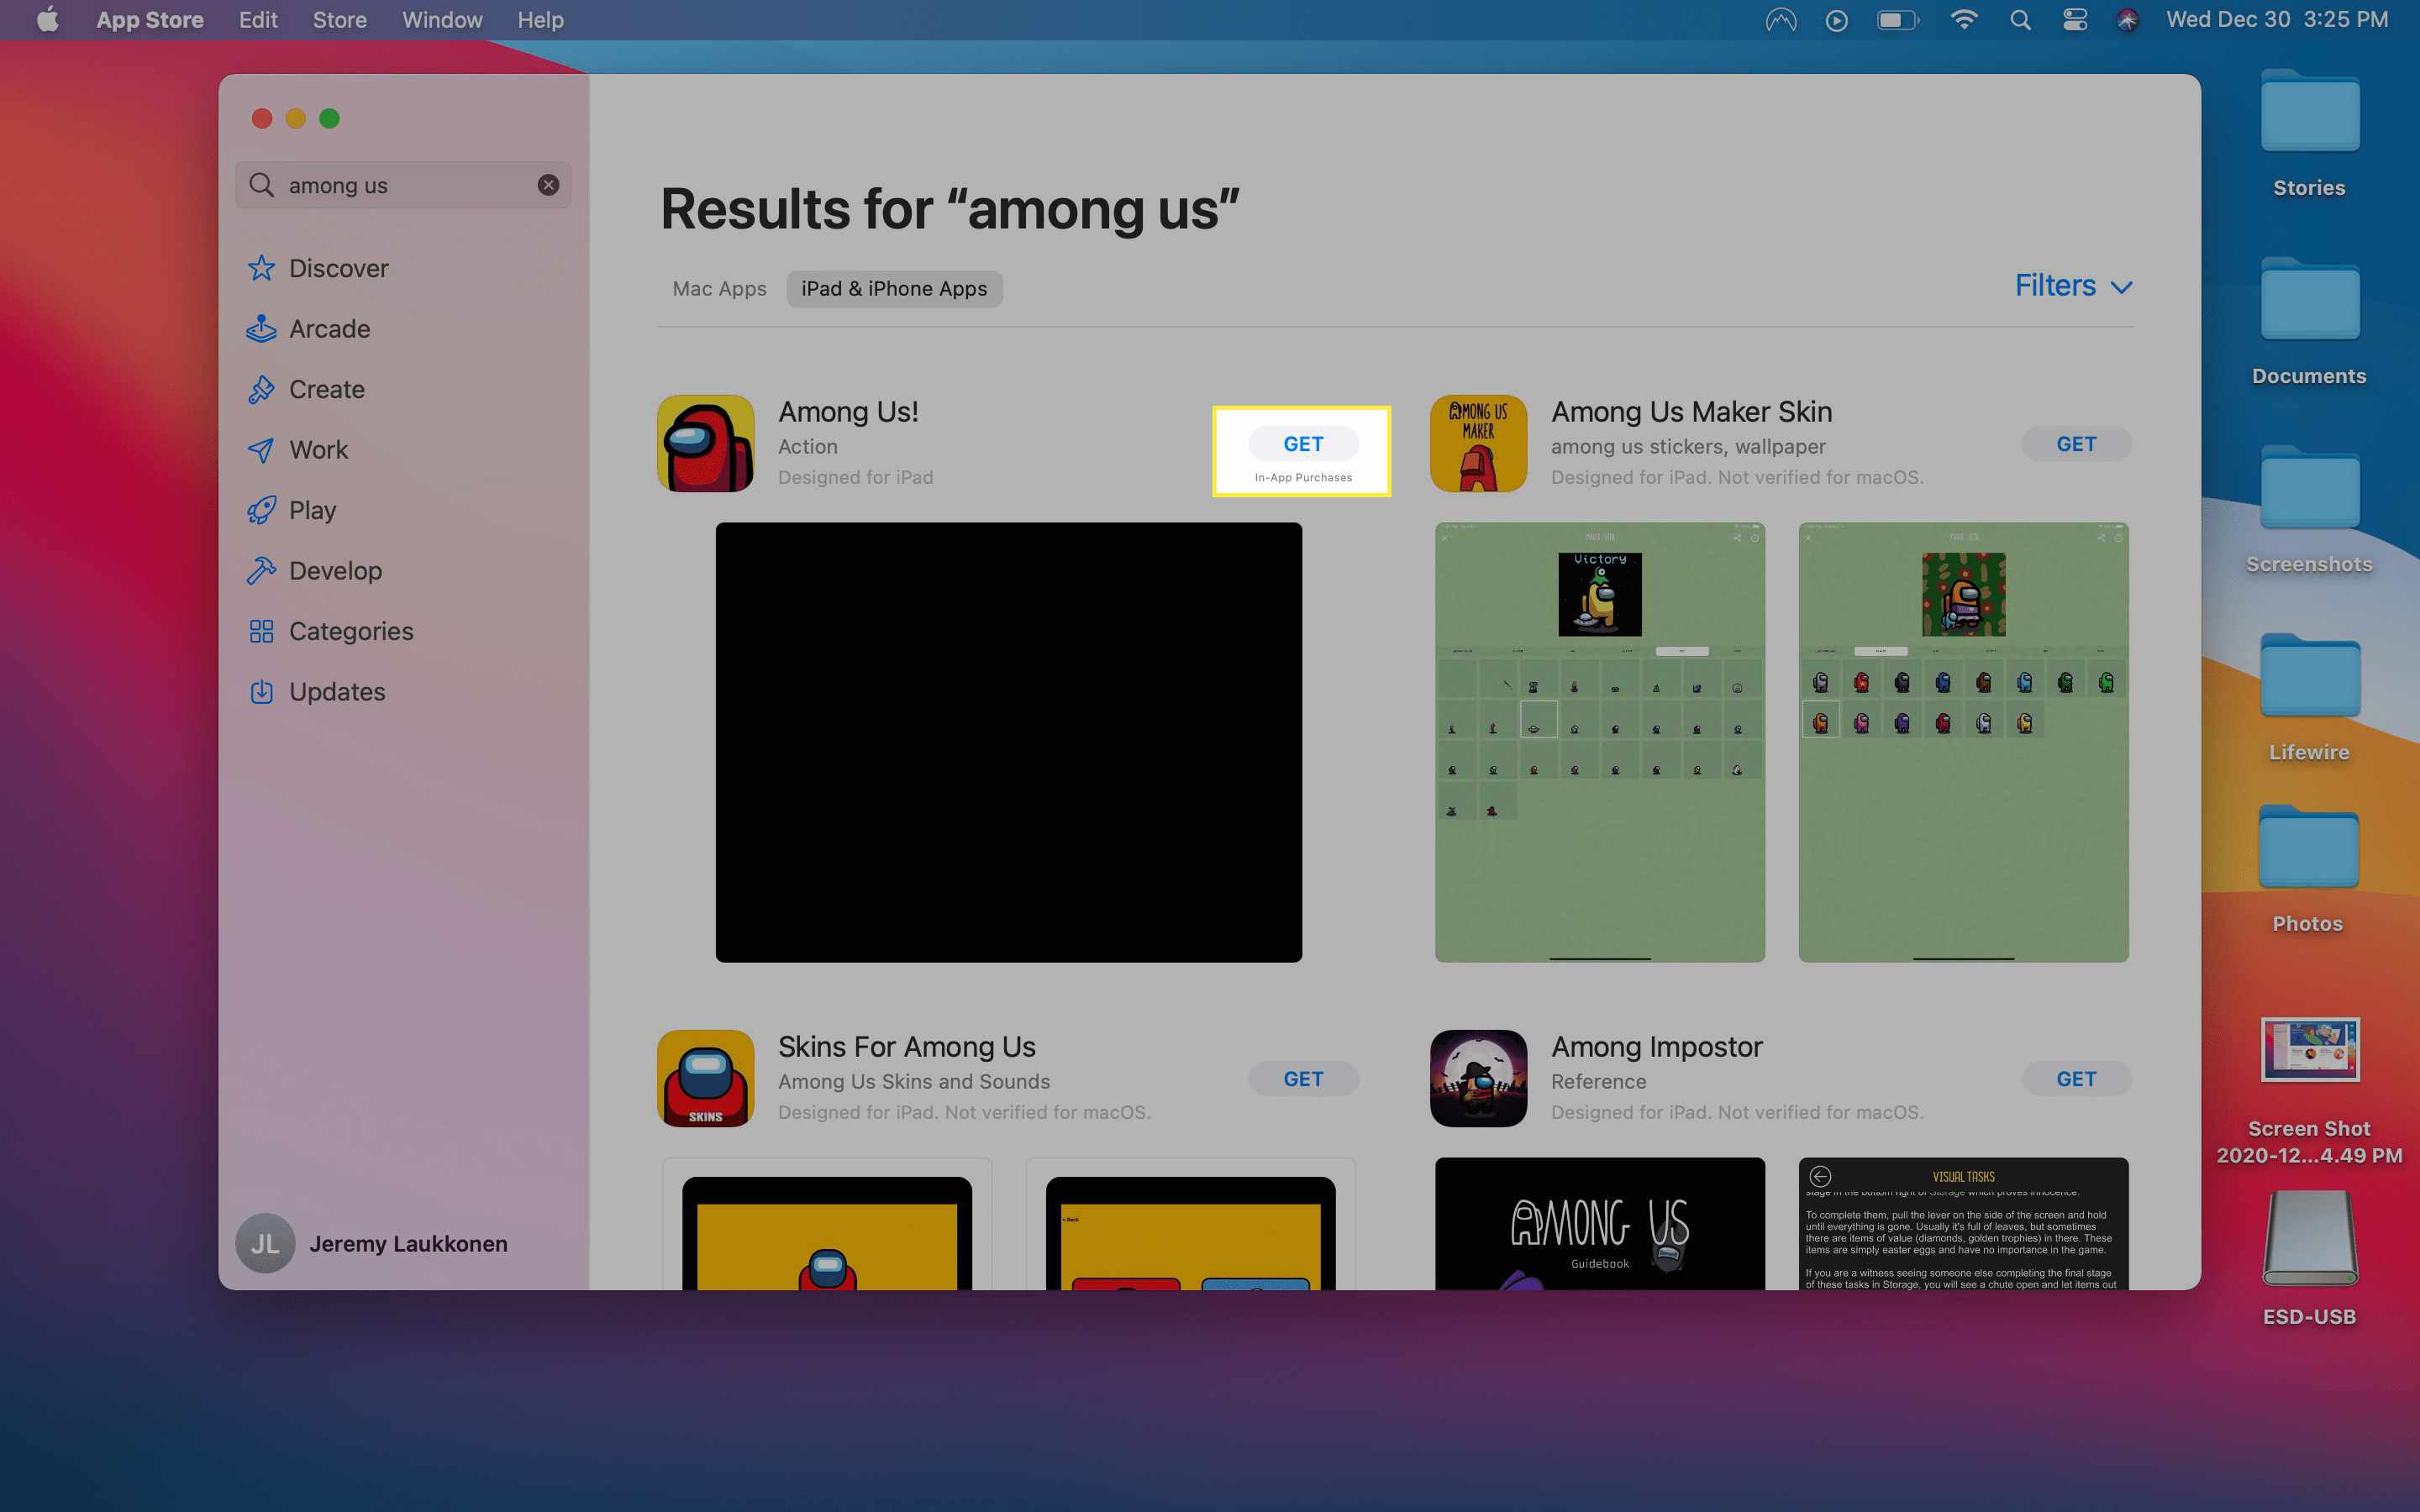
Task: Select the Play section
Action: pyautogui.click(x=291, y=510)
